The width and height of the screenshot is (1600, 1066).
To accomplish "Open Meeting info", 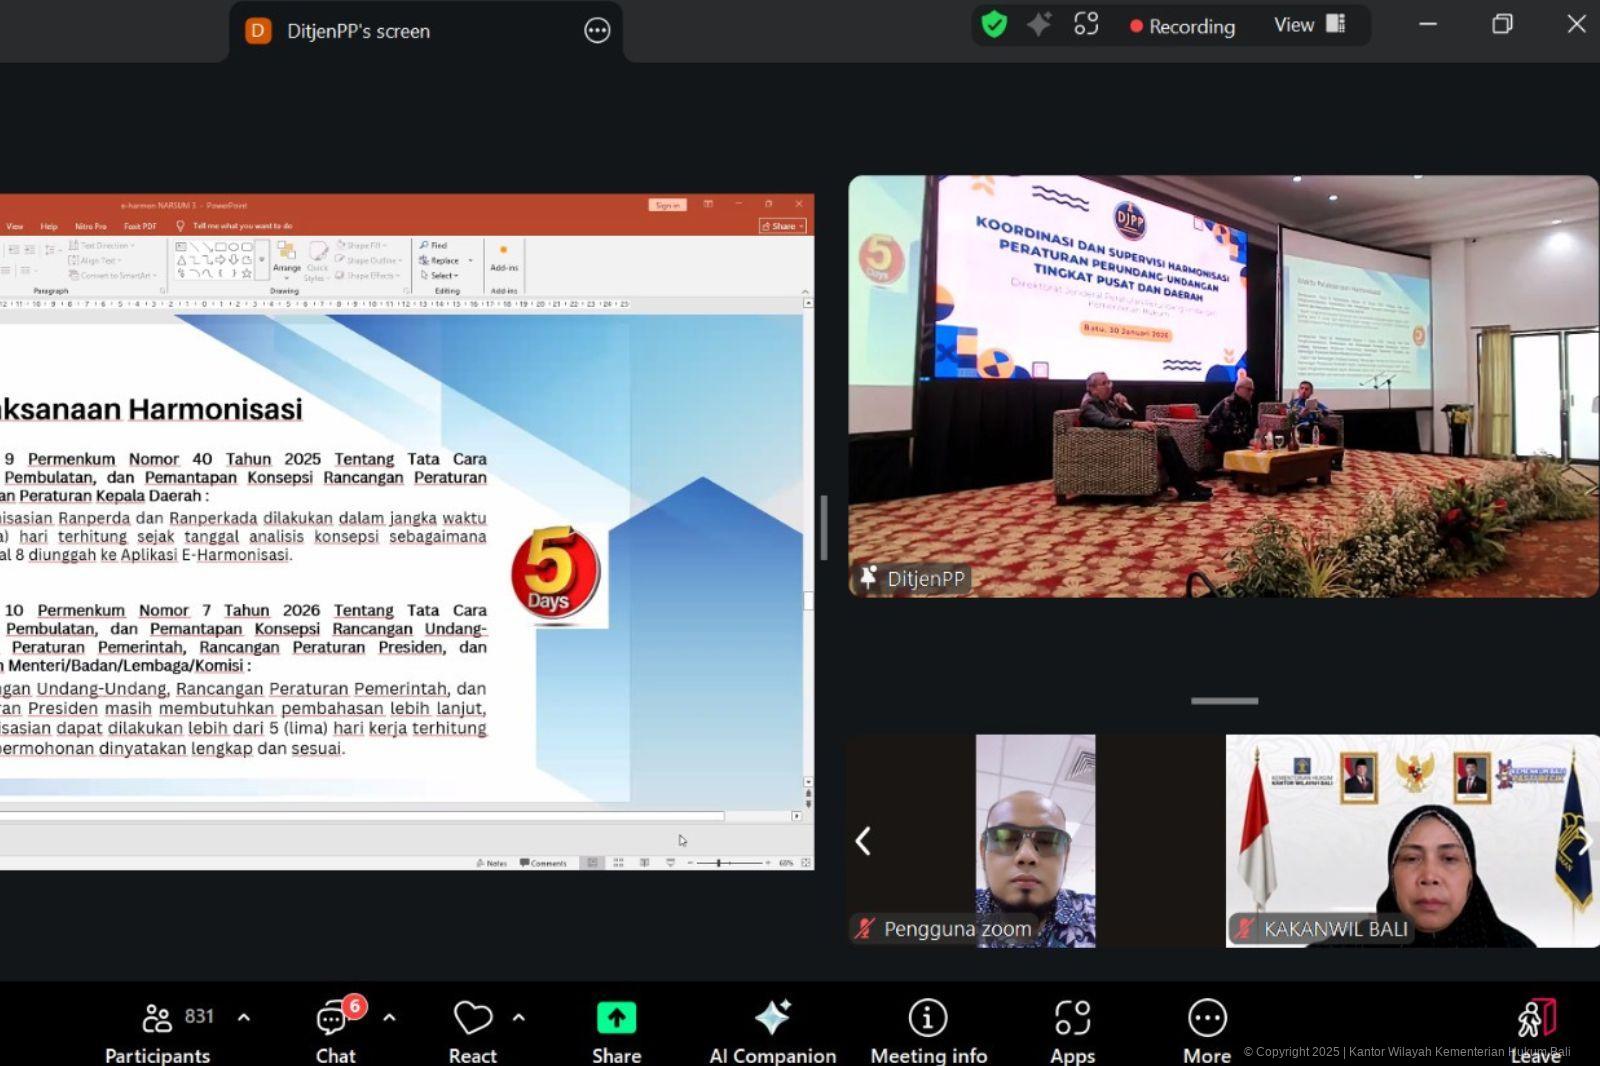I will pos(928,1032).
